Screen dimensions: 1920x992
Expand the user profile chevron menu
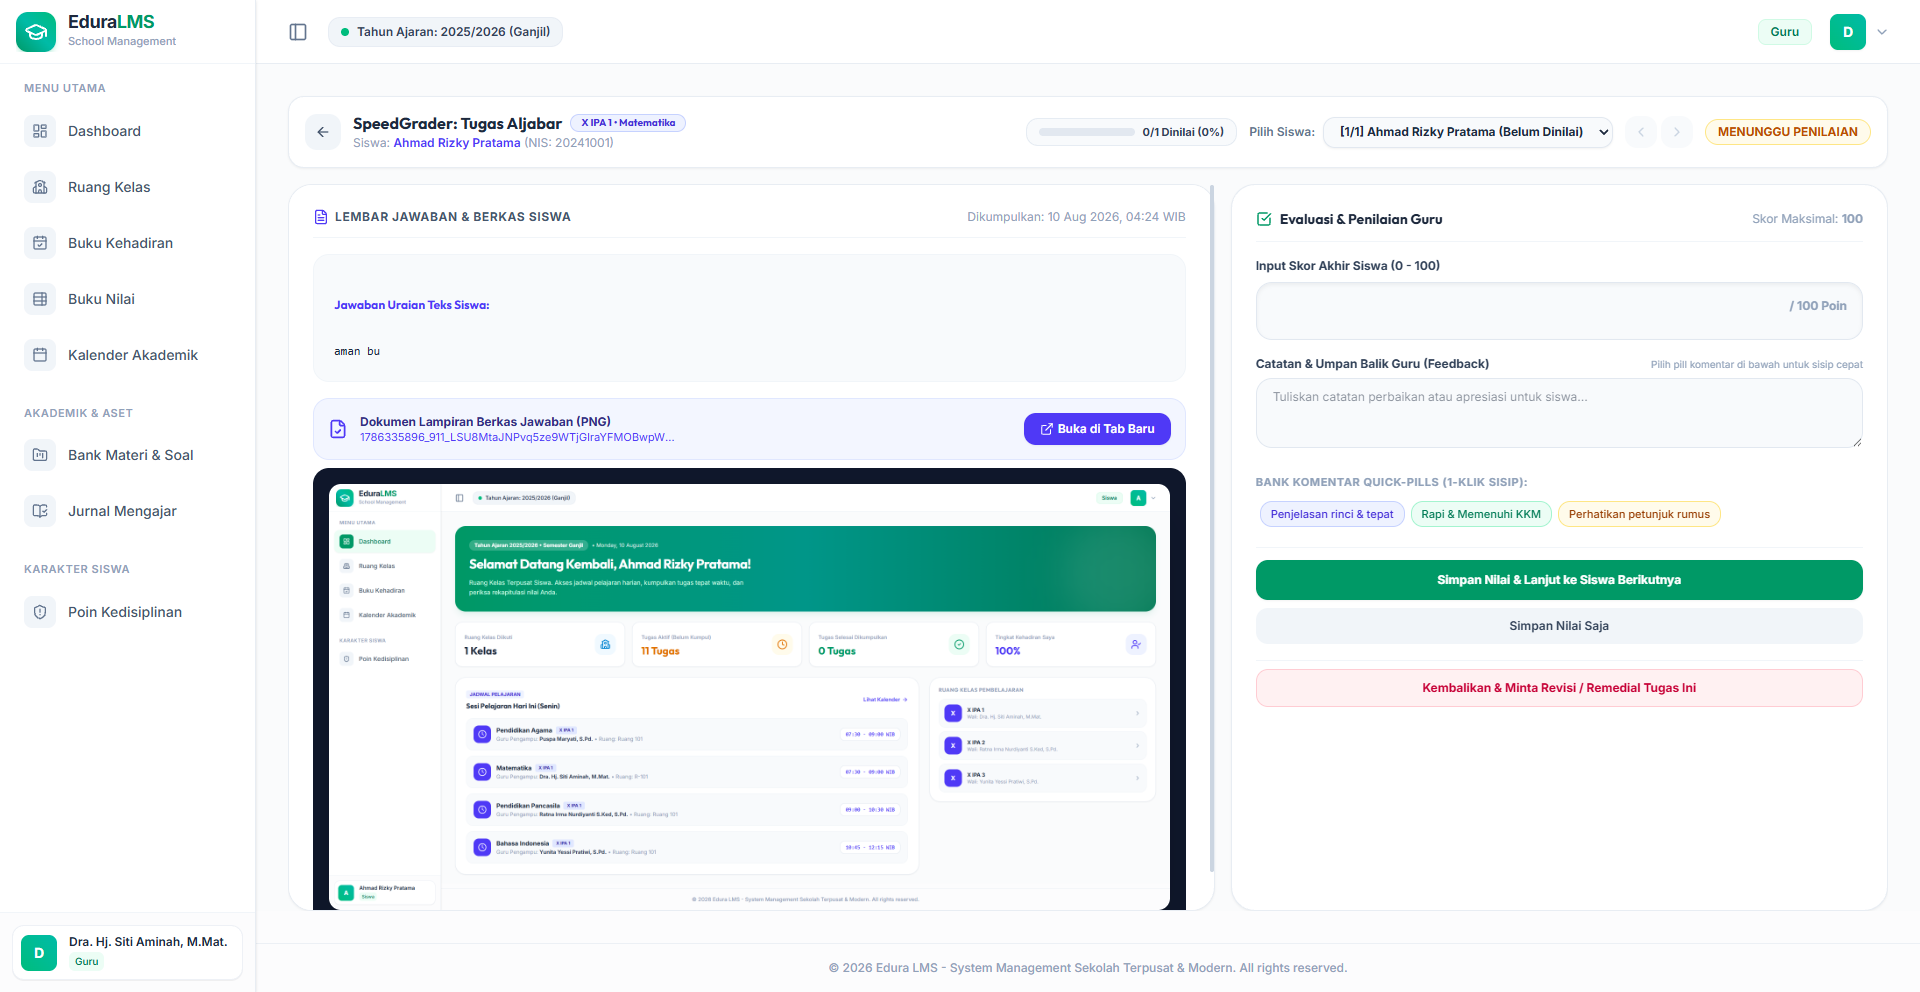point(1882,32)
